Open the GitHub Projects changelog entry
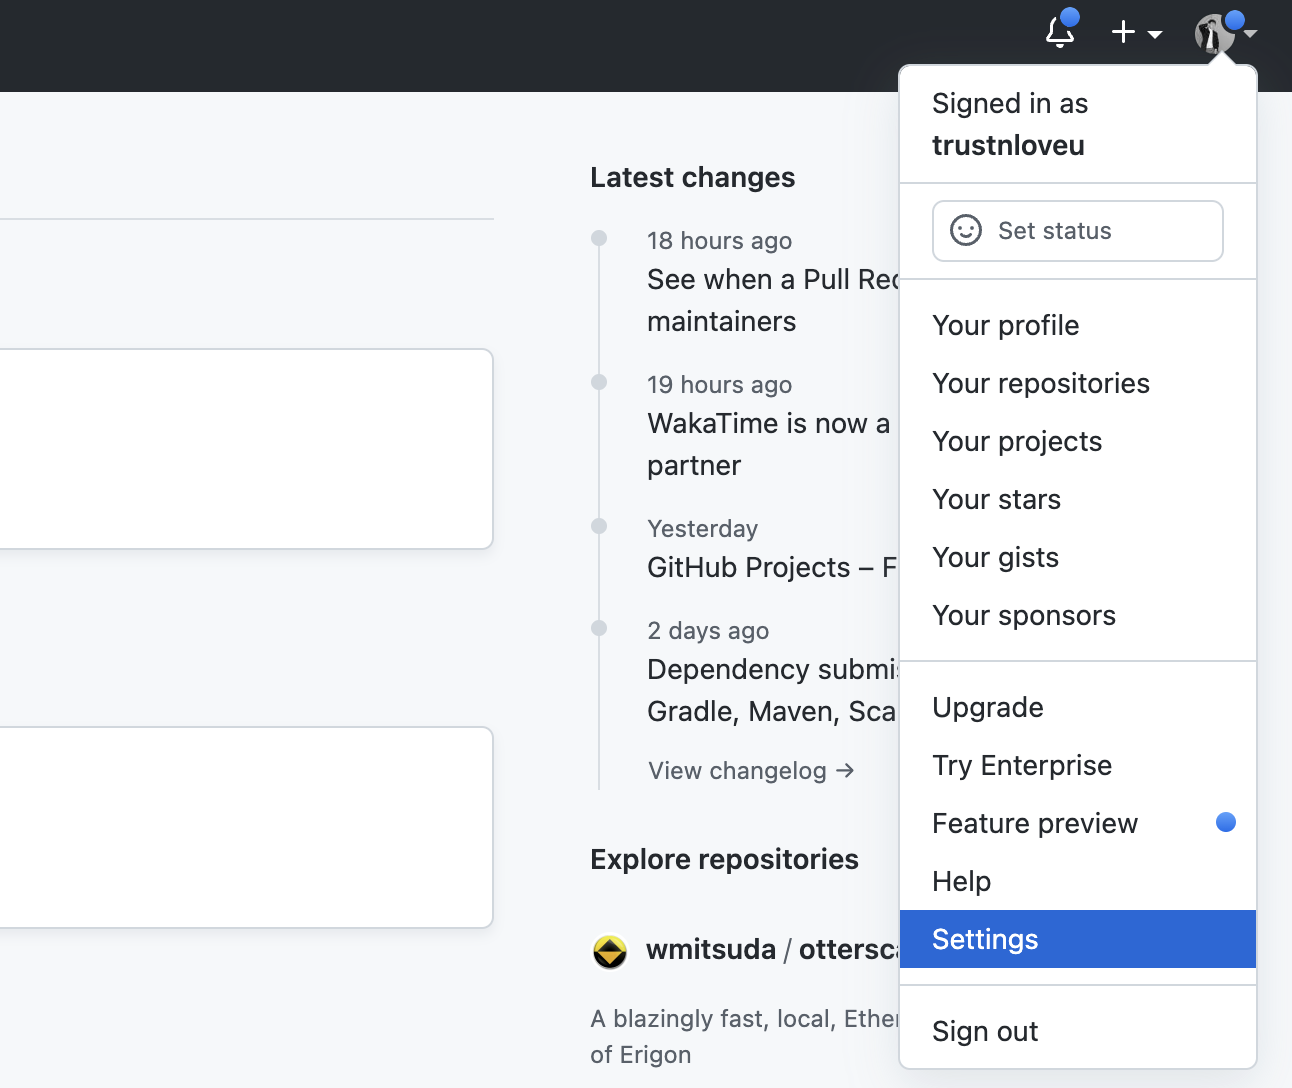This screenshot has width=1292, height=1088. click(x=773, y=567)
